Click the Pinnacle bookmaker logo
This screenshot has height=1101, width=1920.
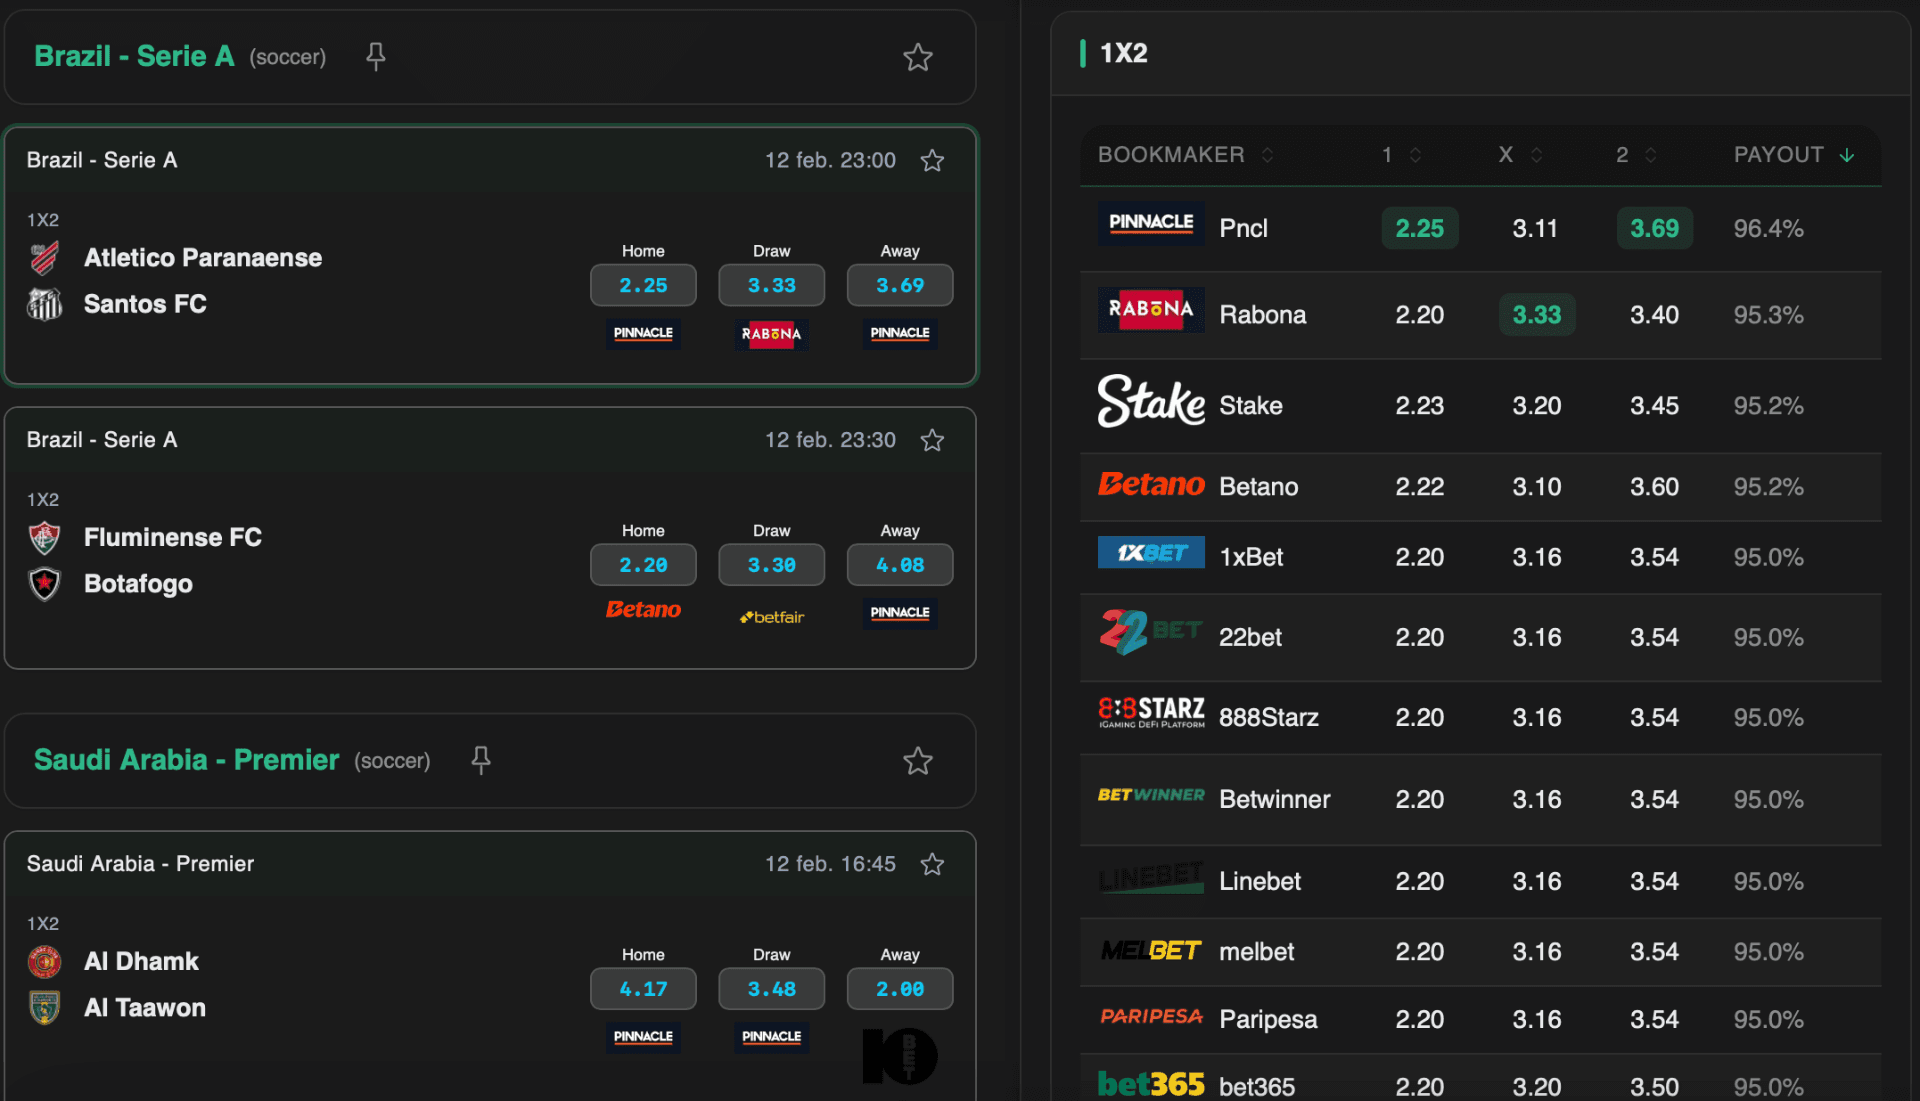pos(1150,224)
